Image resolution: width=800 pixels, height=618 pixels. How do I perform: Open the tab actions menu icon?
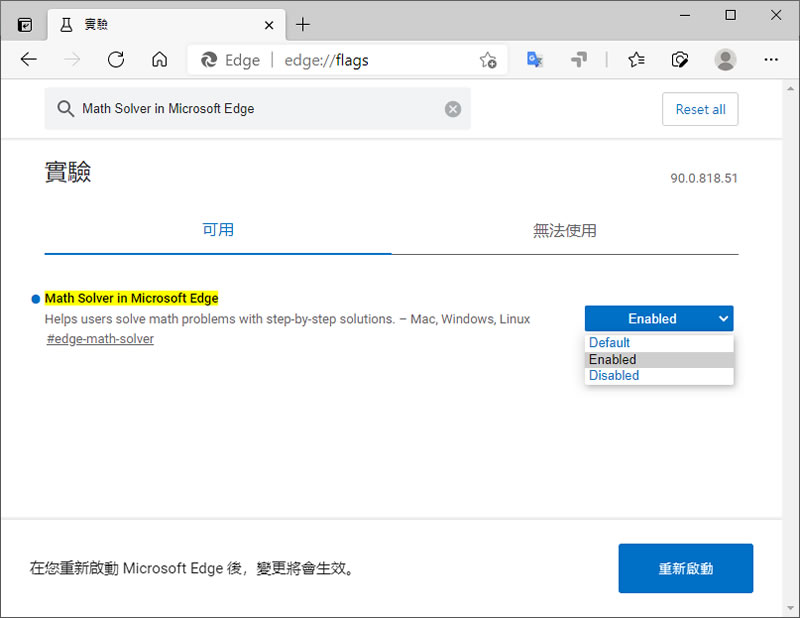(24, 24)
